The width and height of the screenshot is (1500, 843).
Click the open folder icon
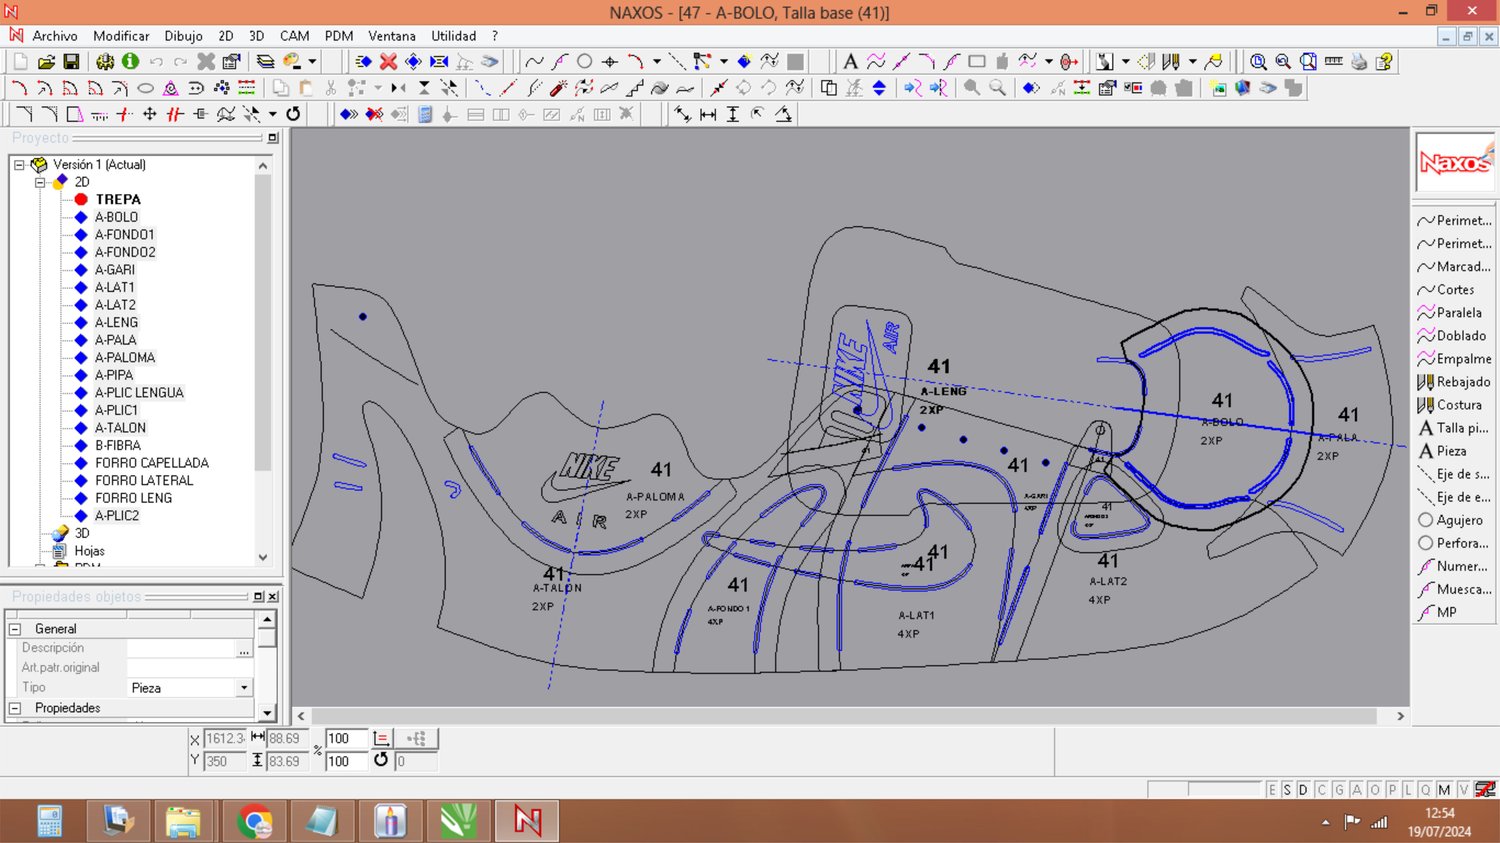46,62
